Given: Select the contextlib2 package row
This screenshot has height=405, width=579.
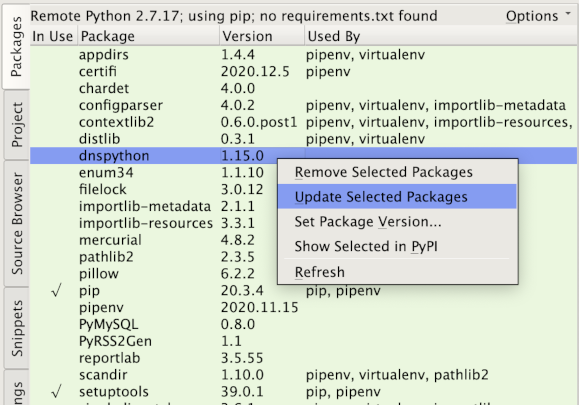Looking at the screenshot, I should (304, 122).
